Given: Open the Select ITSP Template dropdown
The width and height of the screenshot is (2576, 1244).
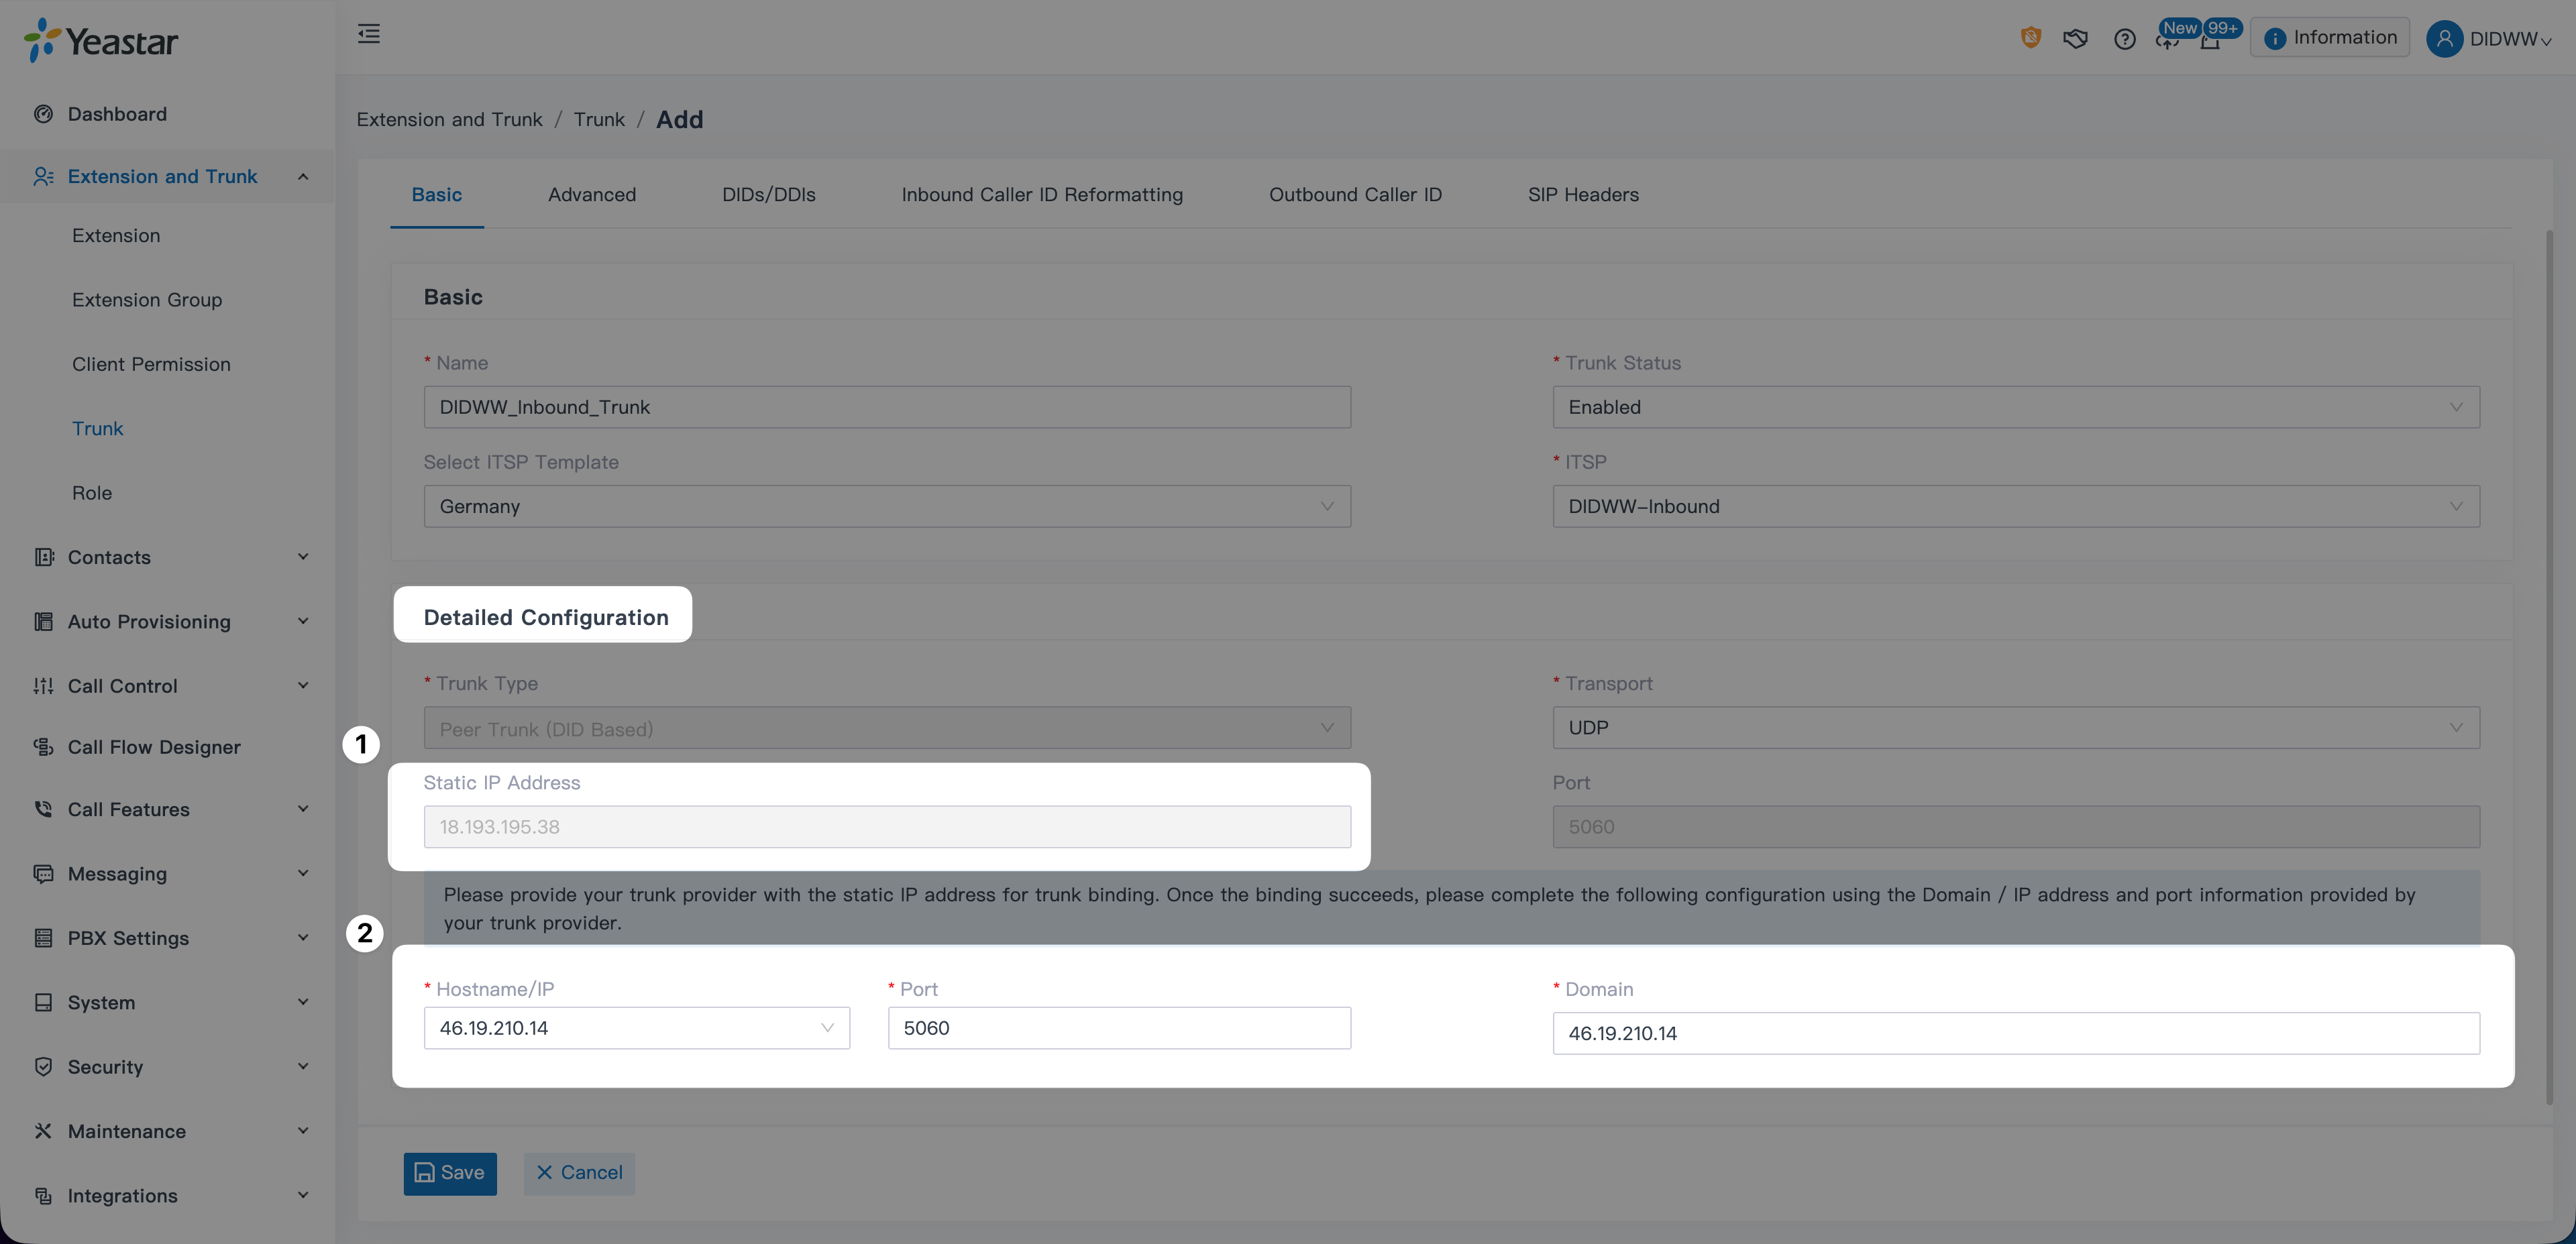Looking at the screenshot, I should pos(886,506).
